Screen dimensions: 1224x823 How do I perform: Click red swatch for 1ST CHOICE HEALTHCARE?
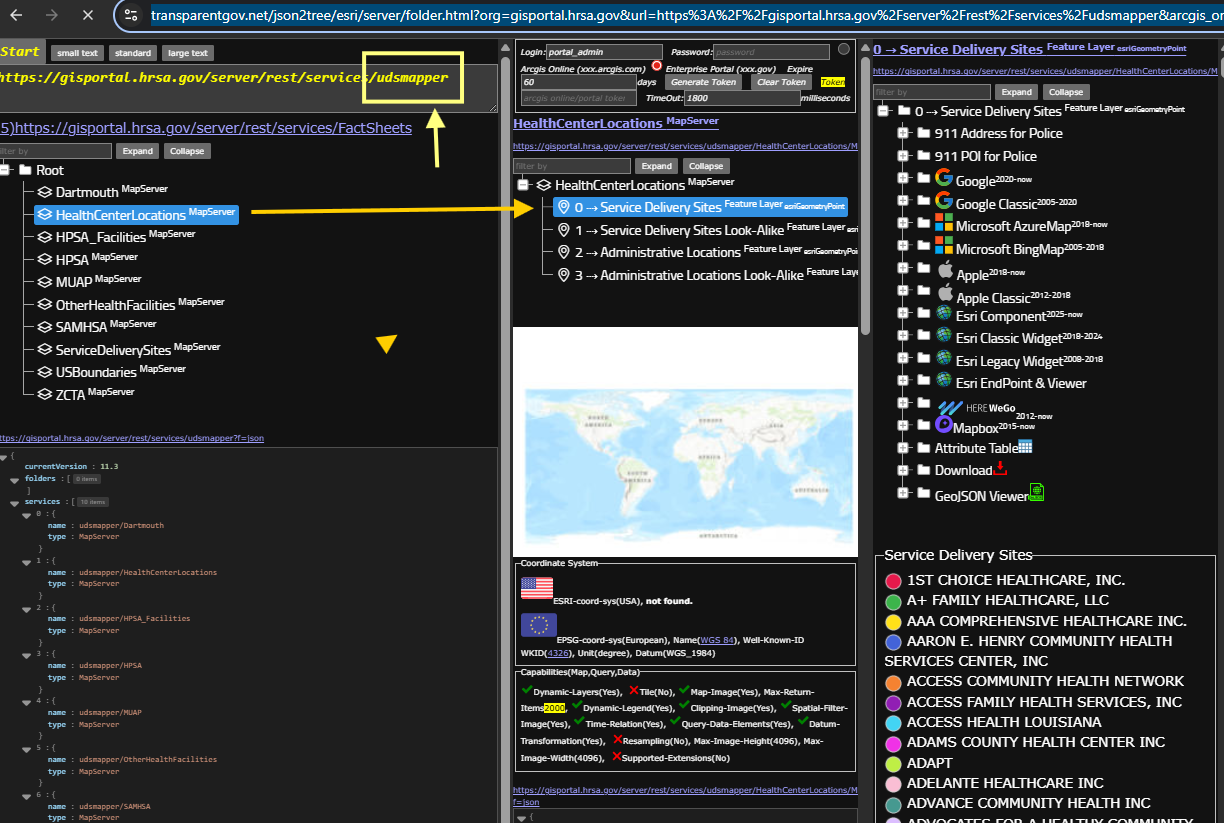894,581
